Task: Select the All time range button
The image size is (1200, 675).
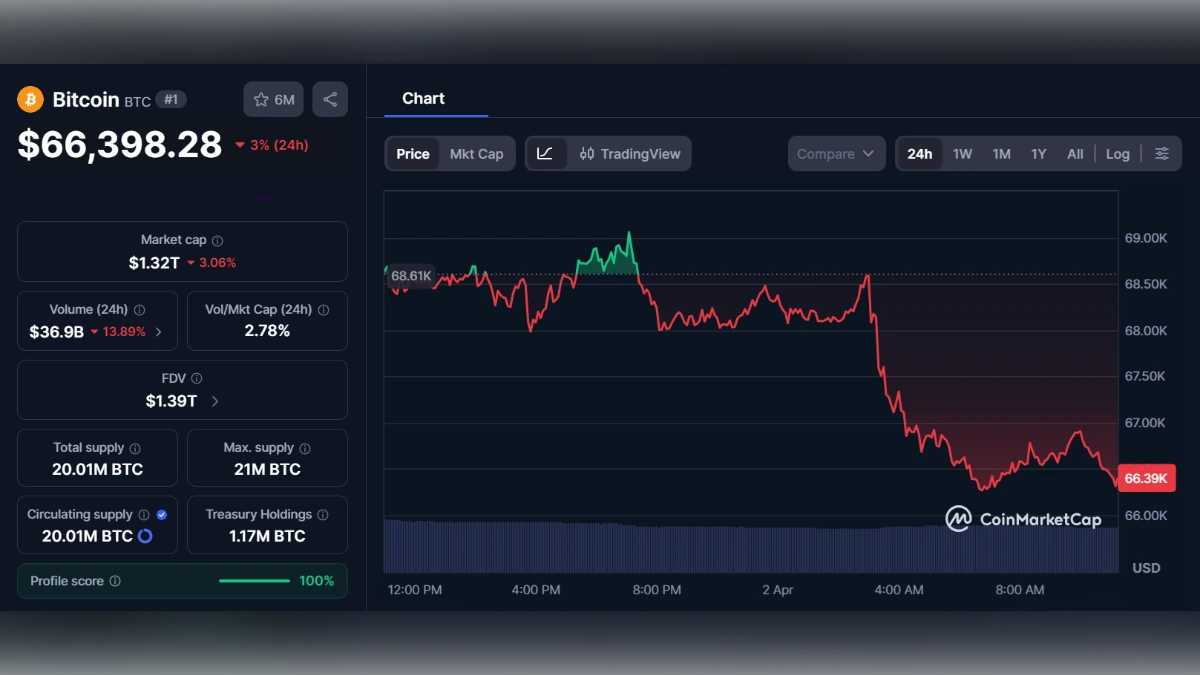Action: (x=1075, y=153)
